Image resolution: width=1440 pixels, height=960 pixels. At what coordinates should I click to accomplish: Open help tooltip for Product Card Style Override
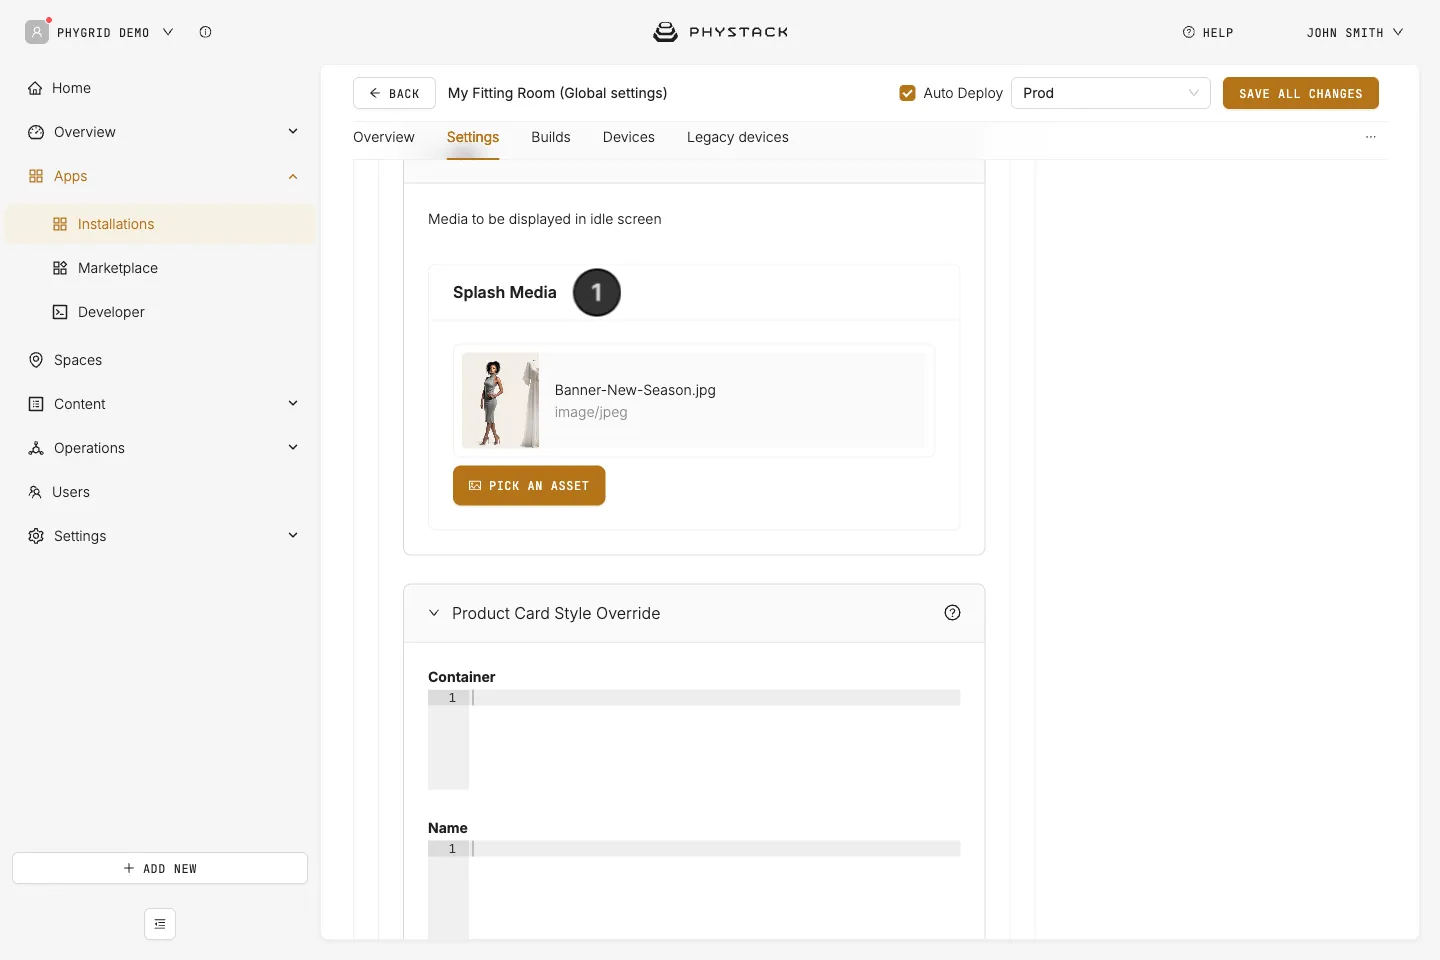[x=952, y=613]
